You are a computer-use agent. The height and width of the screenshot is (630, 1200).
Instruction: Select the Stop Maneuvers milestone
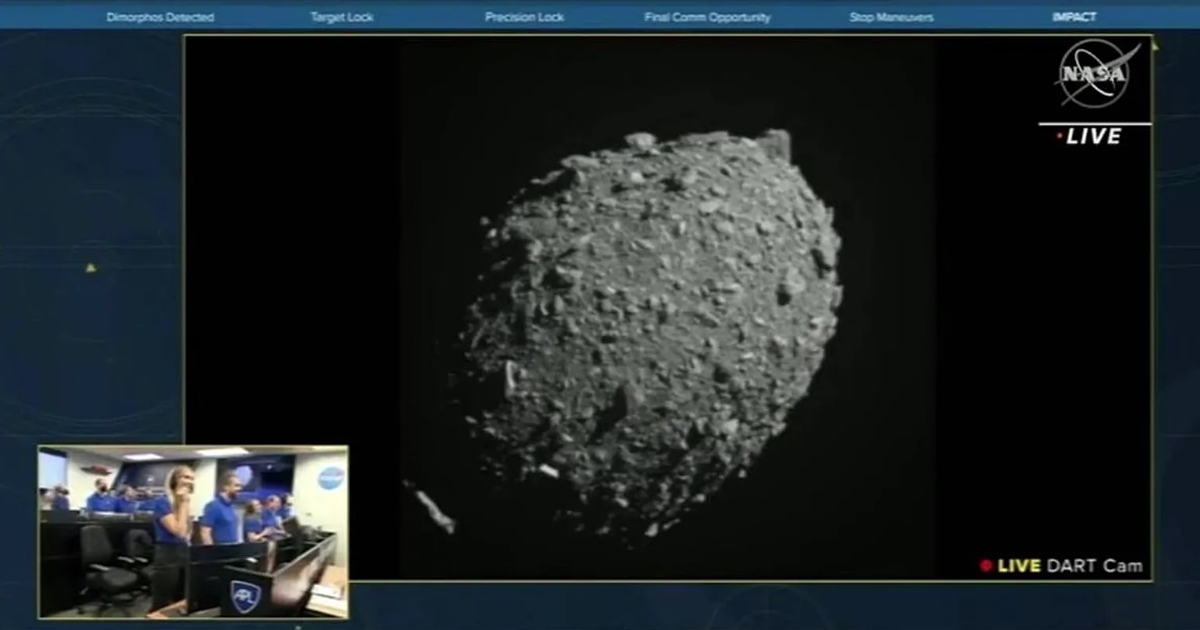[891, 17]
